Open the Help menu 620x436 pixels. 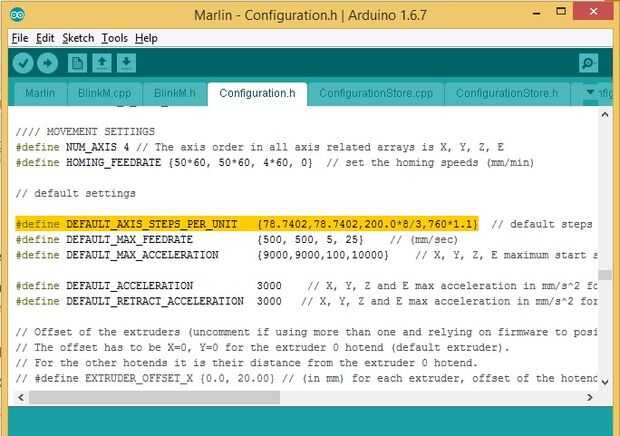146,38
